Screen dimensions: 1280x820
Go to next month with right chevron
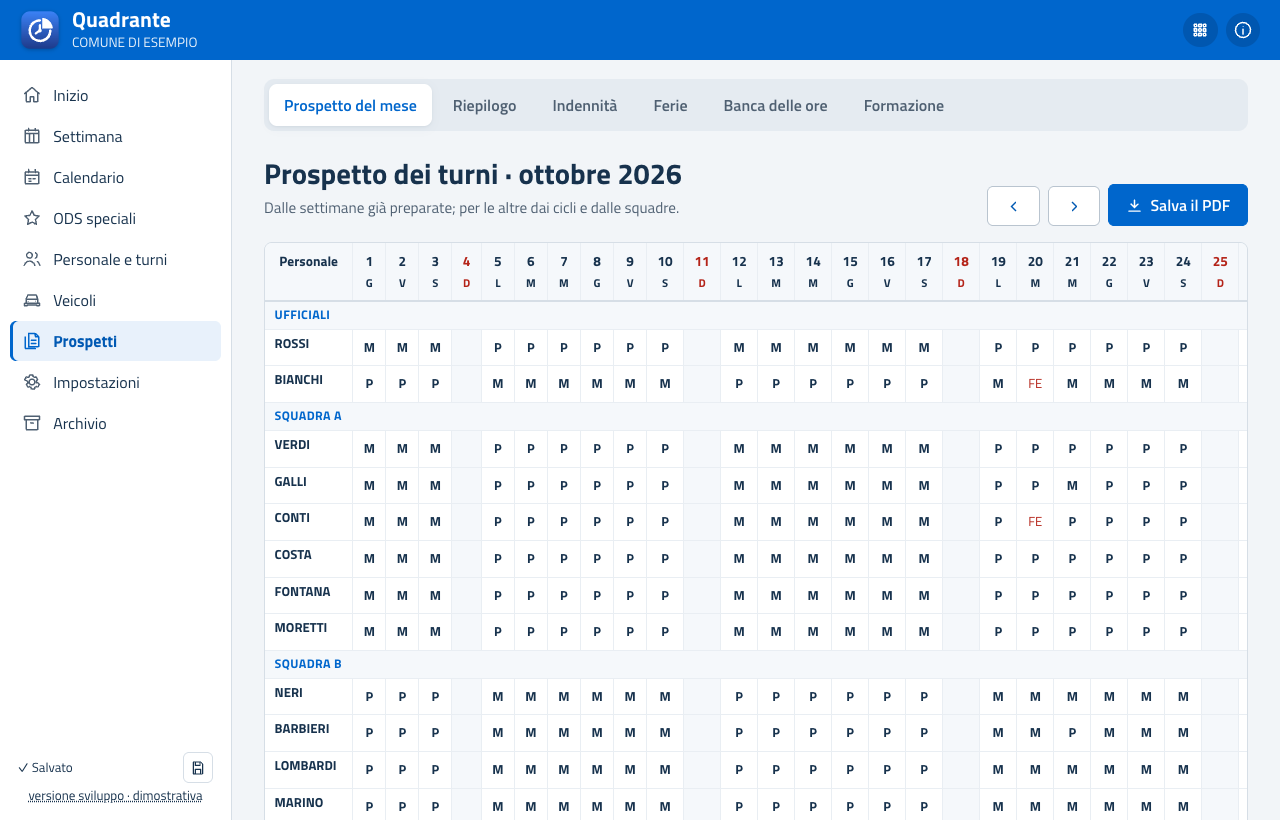[x=1074, y=206]
